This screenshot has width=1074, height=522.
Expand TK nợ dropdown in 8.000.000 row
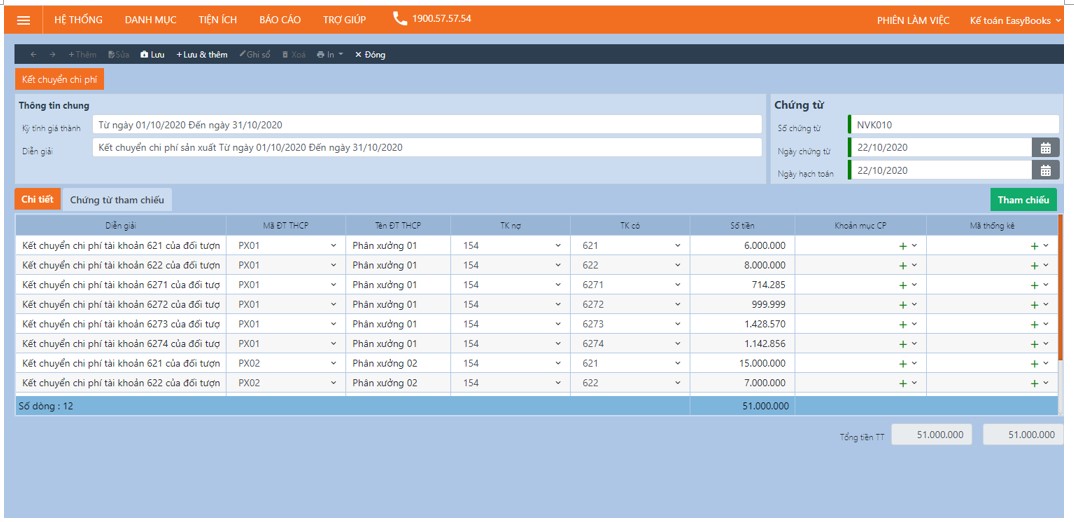558,266
